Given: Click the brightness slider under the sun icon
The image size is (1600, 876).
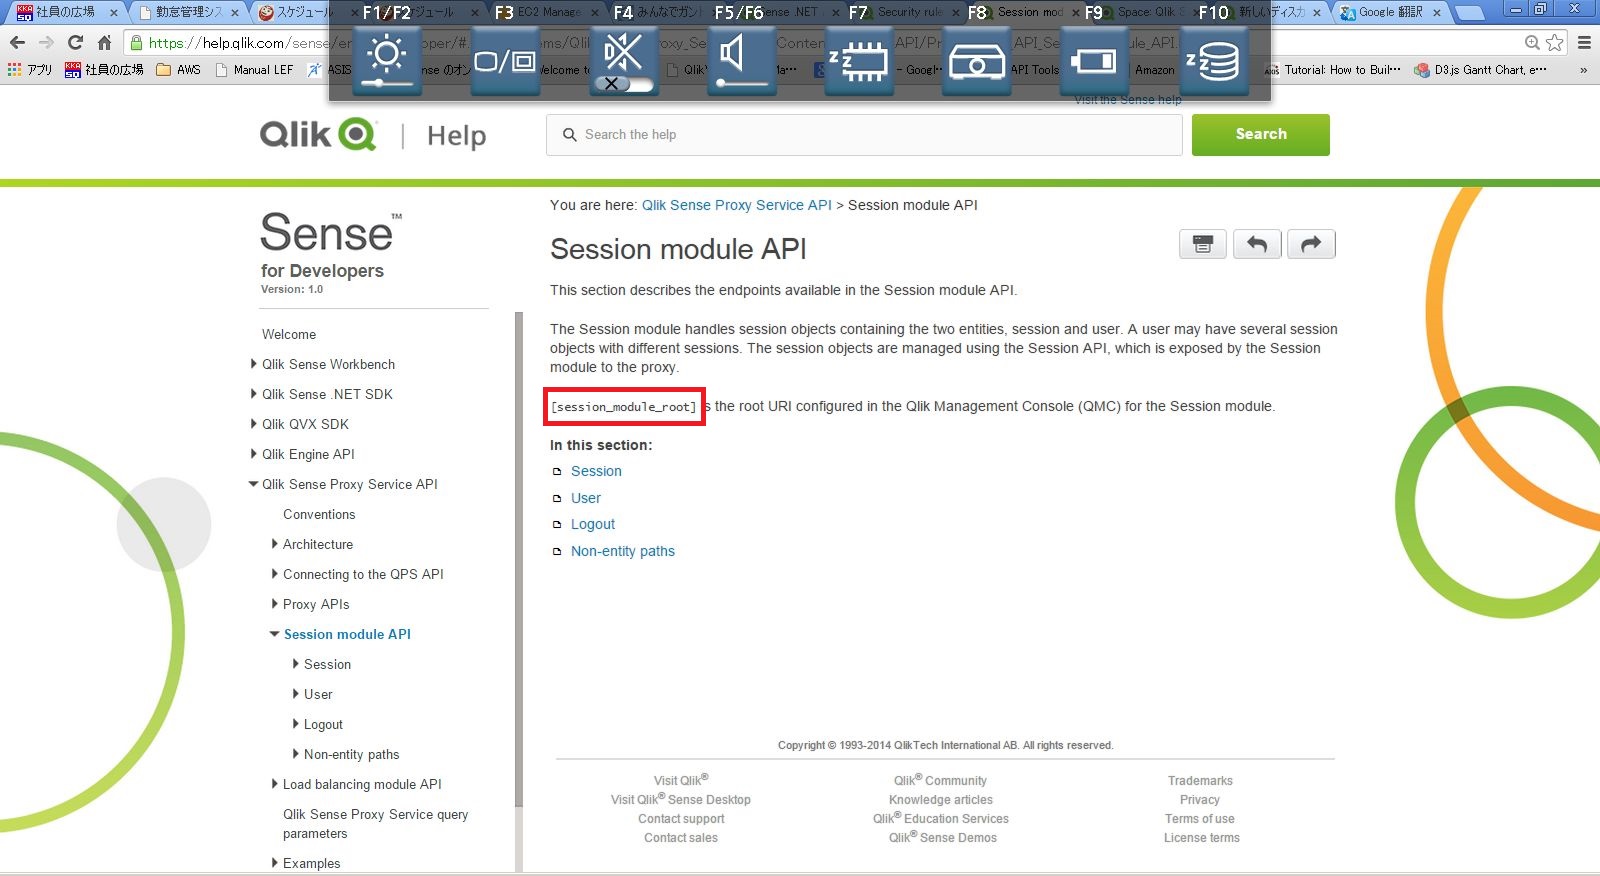Looking at the screenshot, I should (x=387, y=85).
